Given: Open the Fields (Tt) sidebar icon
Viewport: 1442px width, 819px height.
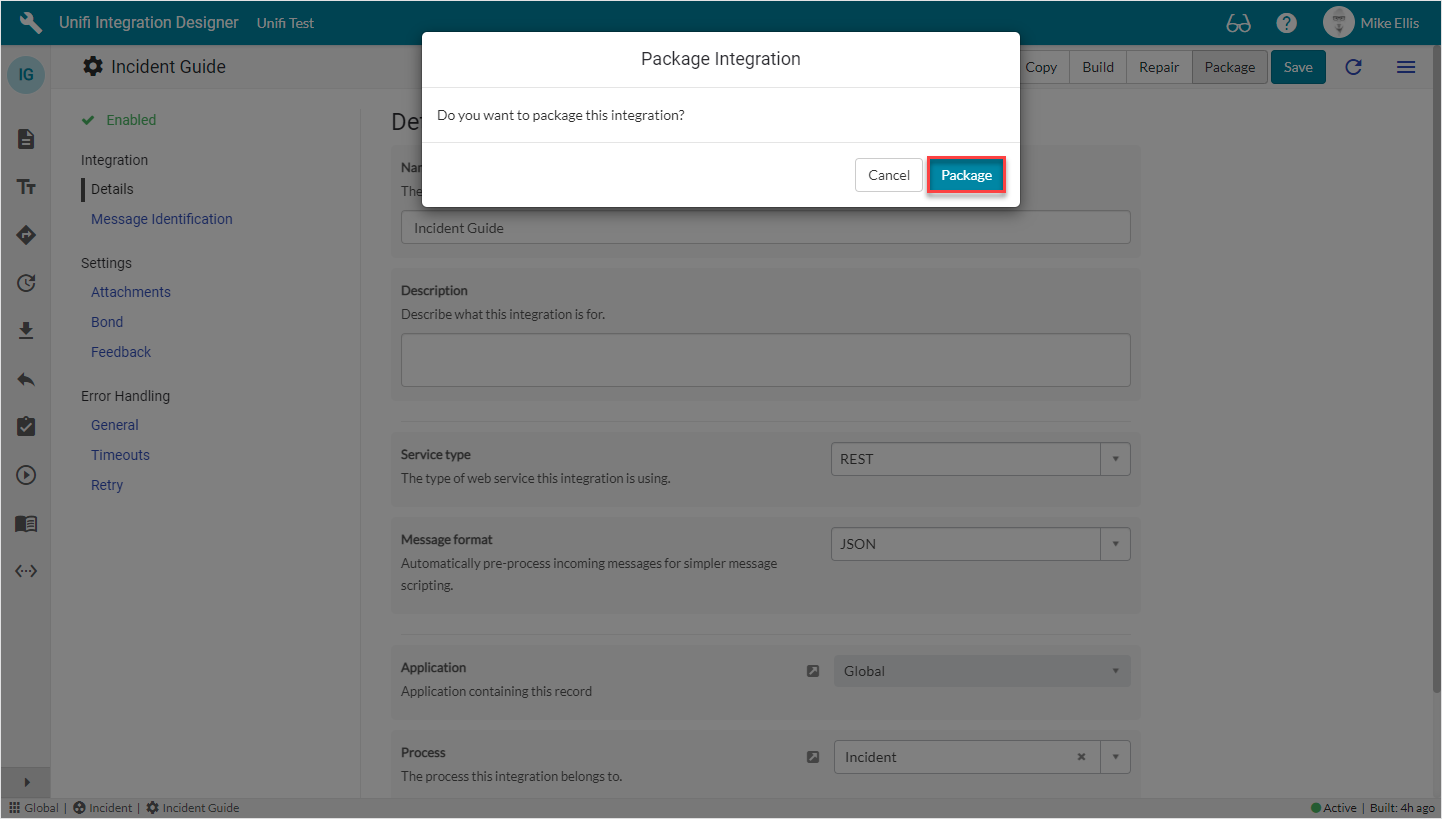Looking at the screenshot, I should (26, 187).
